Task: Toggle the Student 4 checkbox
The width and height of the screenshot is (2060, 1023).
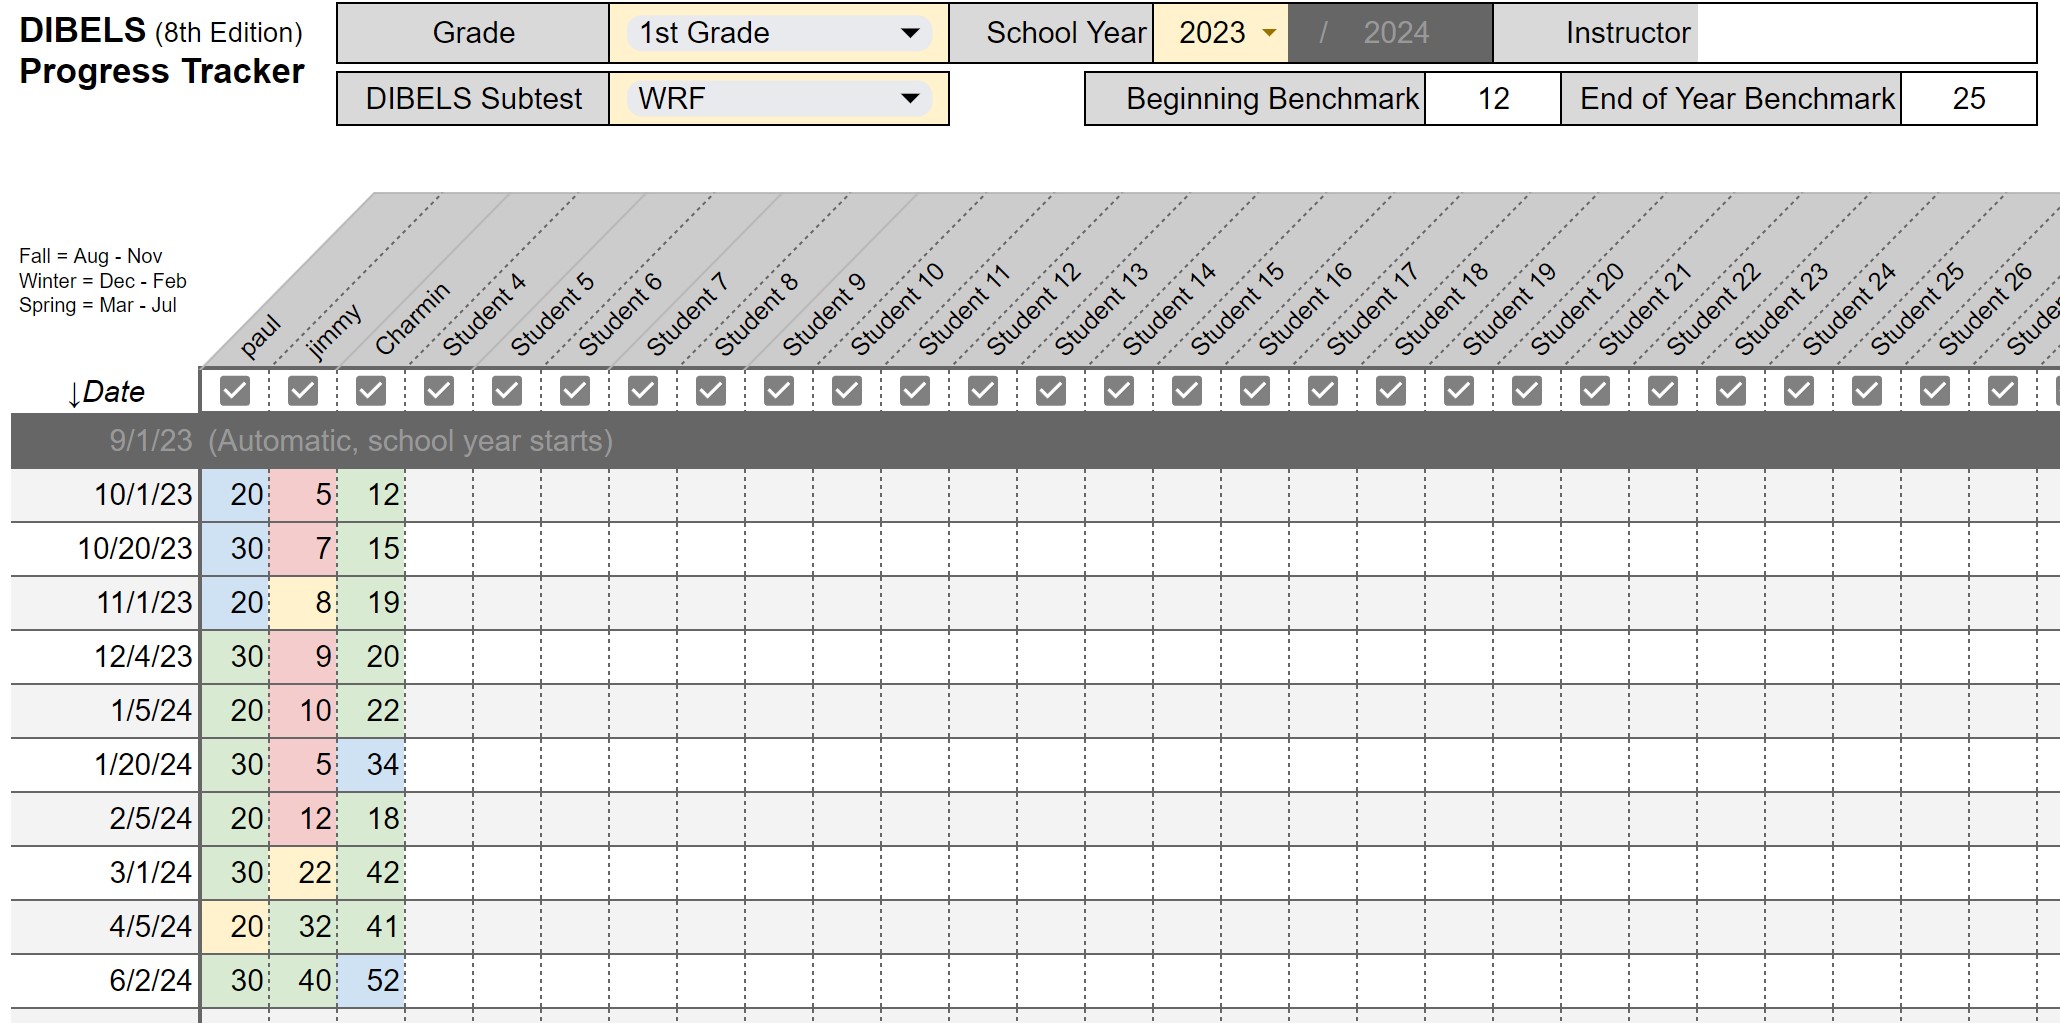Action: (x=438, y=390)
